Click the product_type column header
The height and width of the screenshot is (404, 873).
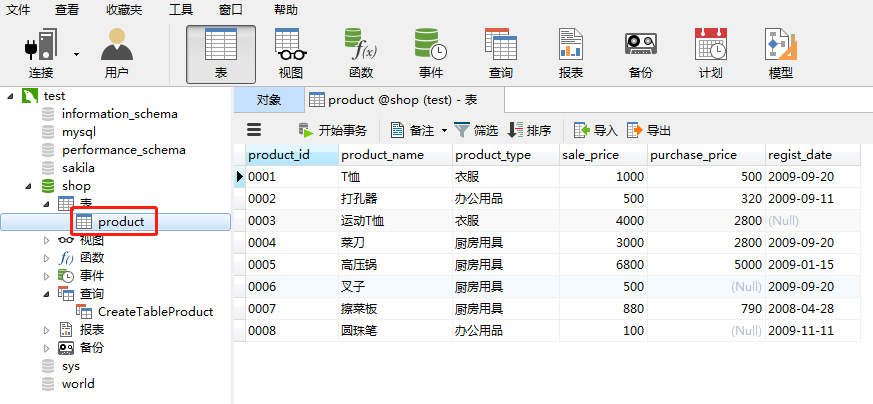coord(506,155)
